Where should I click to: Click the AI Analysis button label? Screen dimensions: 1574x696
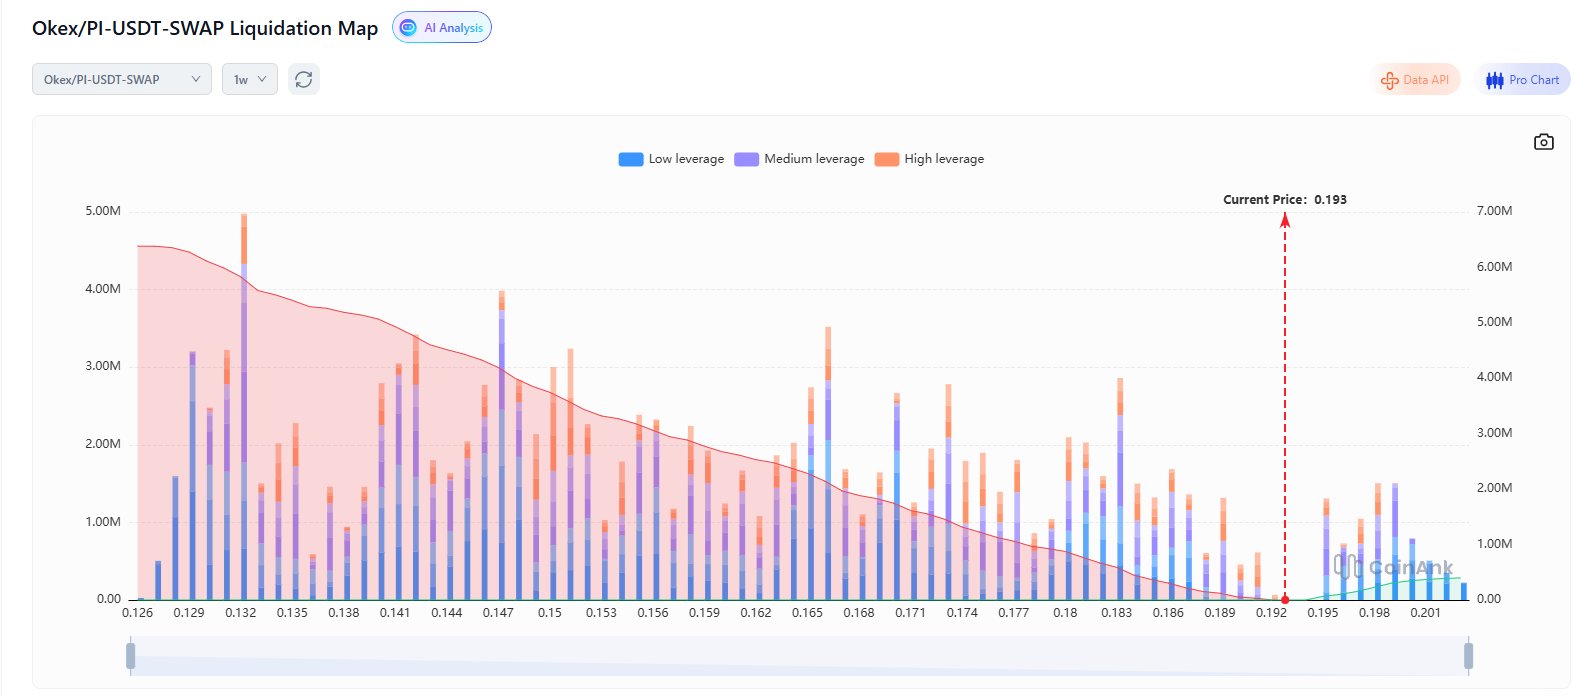453,28
